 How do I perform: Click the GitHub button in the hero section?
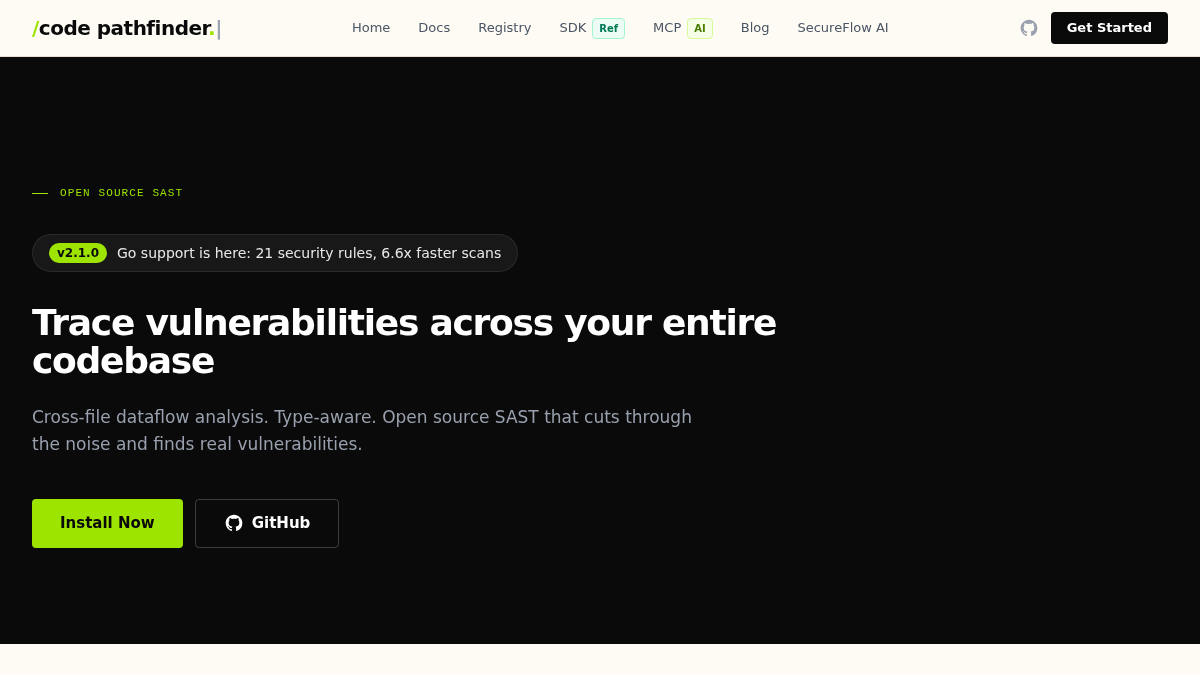point(267,523)
